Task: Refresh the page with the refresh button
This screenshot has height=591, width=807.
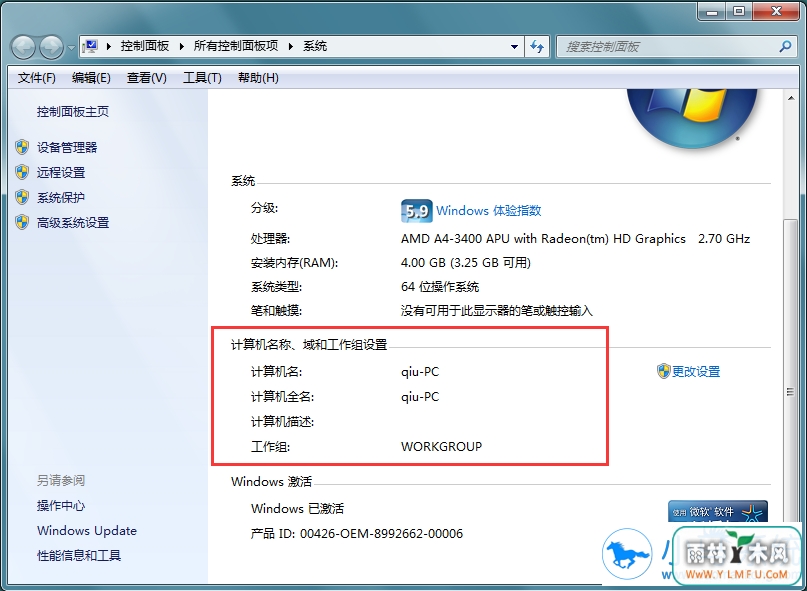Action: pos(537,47)
